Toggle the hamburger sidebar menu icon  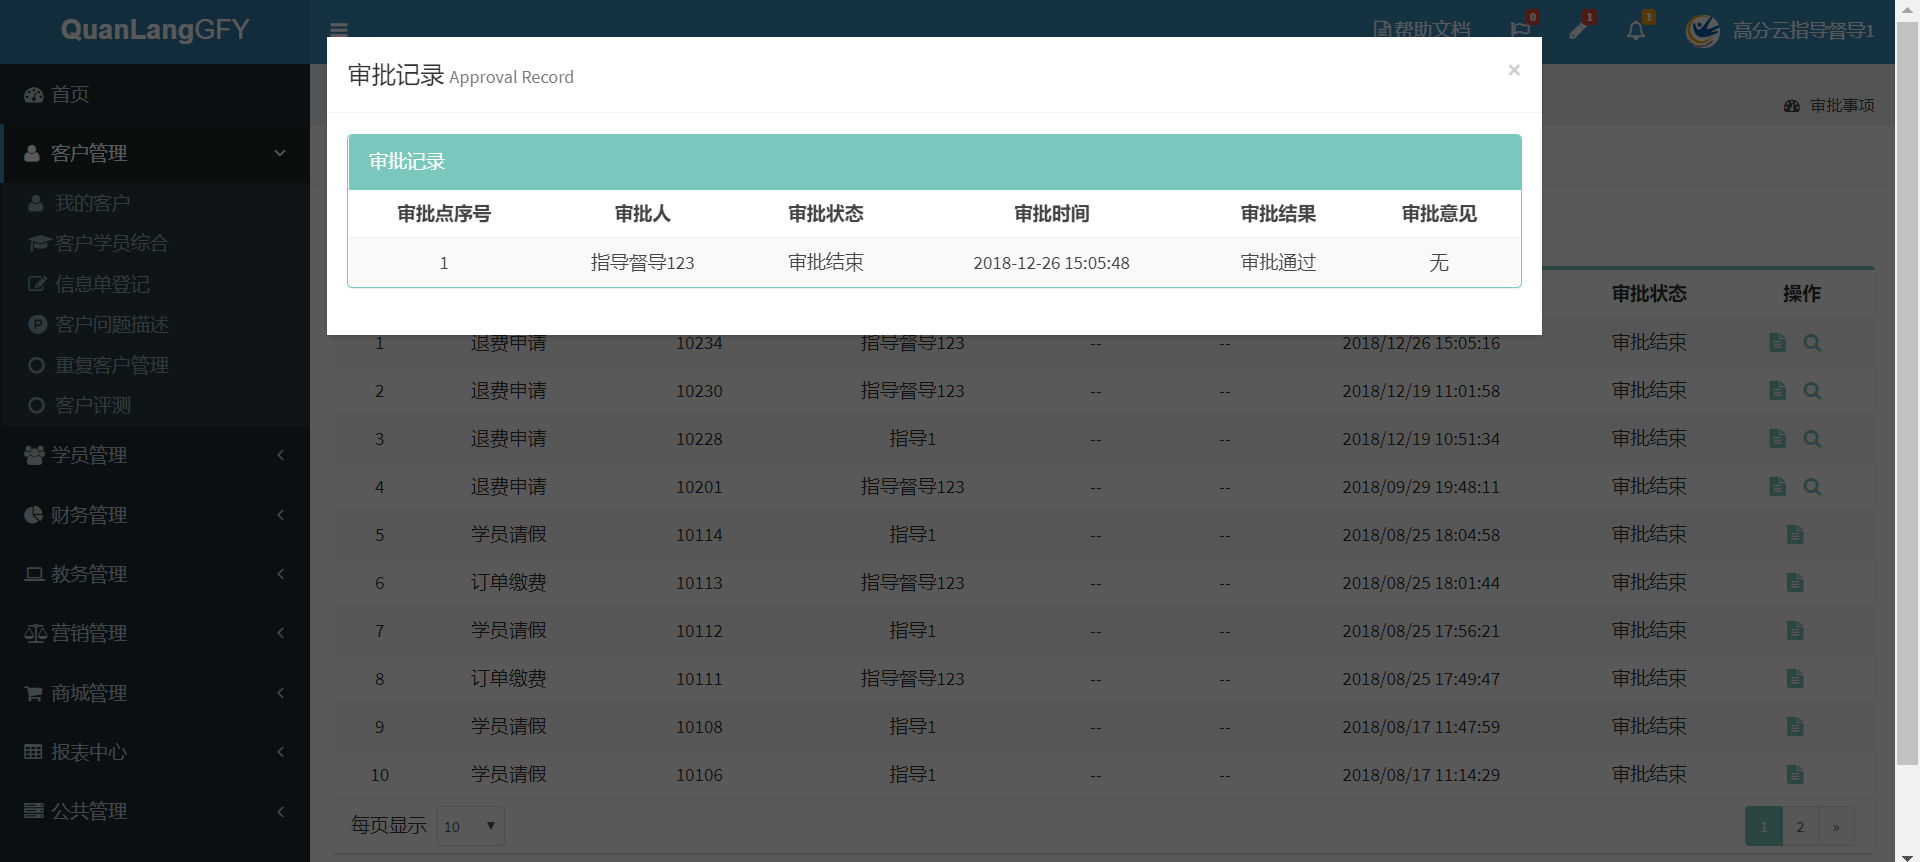[x=339, y=29]
